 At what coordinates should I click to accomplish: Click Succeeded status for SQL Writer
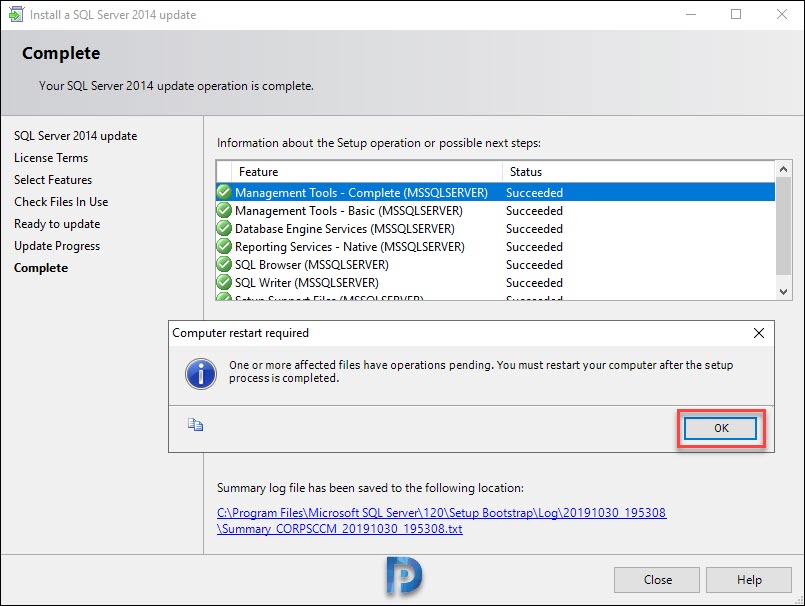534,283
